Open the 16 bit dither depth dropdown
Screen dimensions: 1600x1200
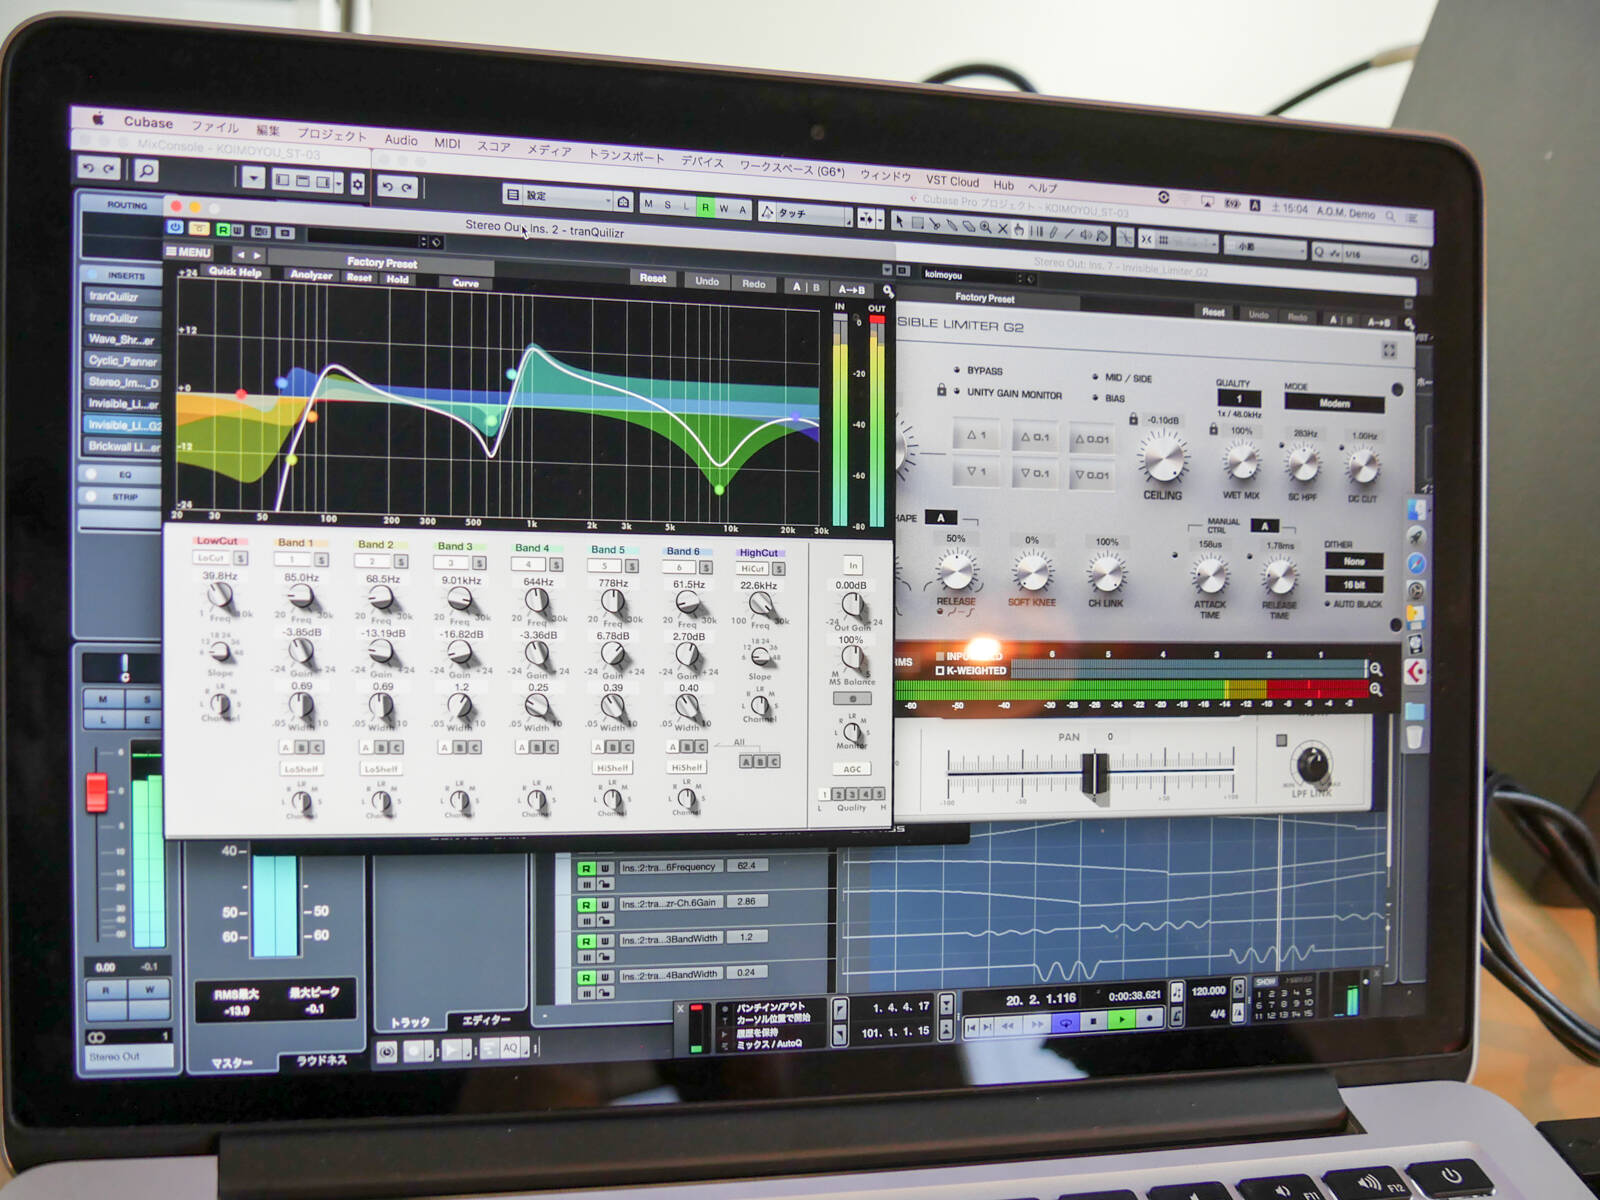tap(1354, 584)
